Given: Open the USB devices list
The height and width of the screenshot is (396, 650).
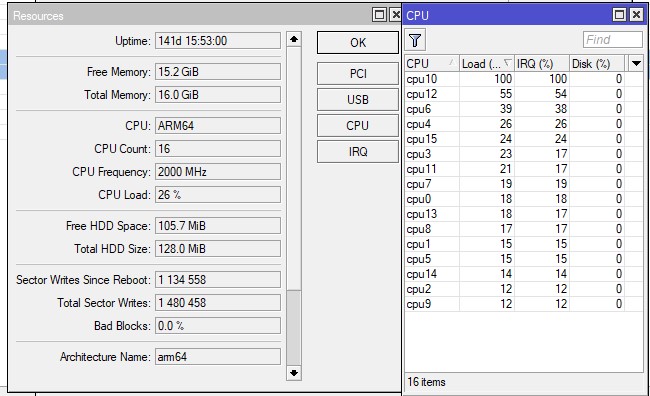Looking at the screenshot, I should (x=358, y=100).
